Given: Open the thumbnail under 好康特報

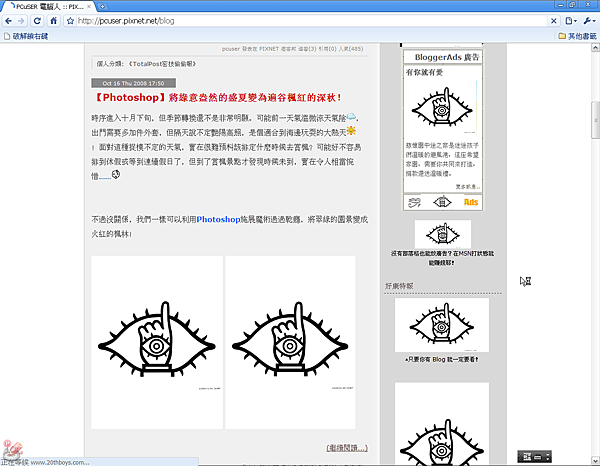Looking at the screenshot, I should click(x=442, y=325).
